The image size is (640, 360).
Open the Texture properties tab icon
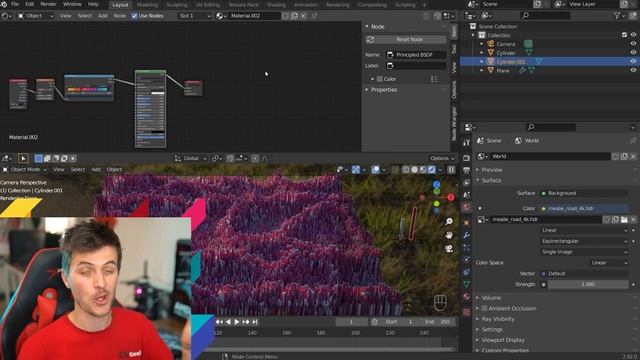click(x=467, y=312)
